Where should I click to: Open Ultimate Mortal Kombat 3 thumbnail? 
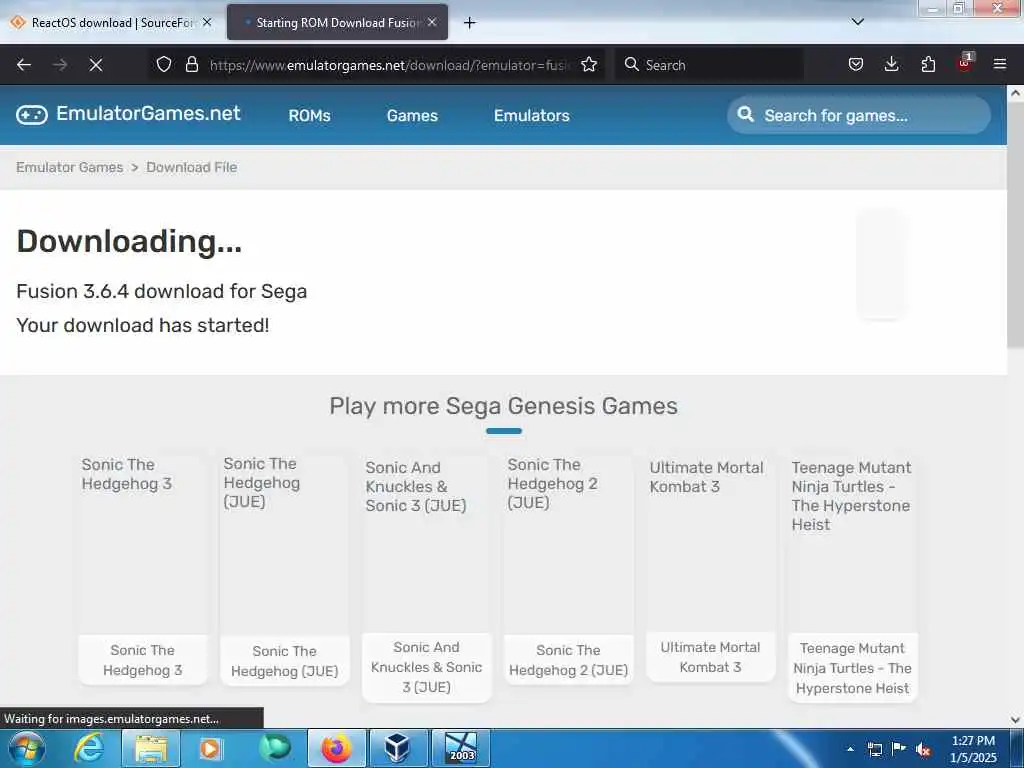(x=711, y=545)
